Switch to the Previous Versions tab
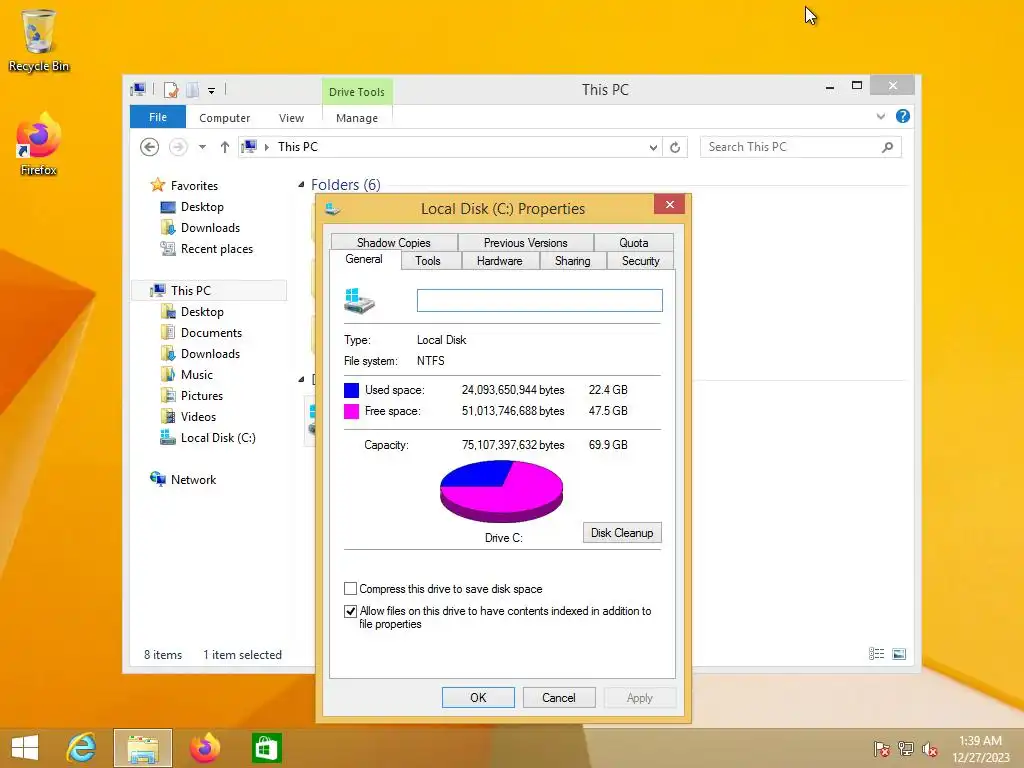The image size is (1024, 768). pyautogui.click(x=526, y=242)
